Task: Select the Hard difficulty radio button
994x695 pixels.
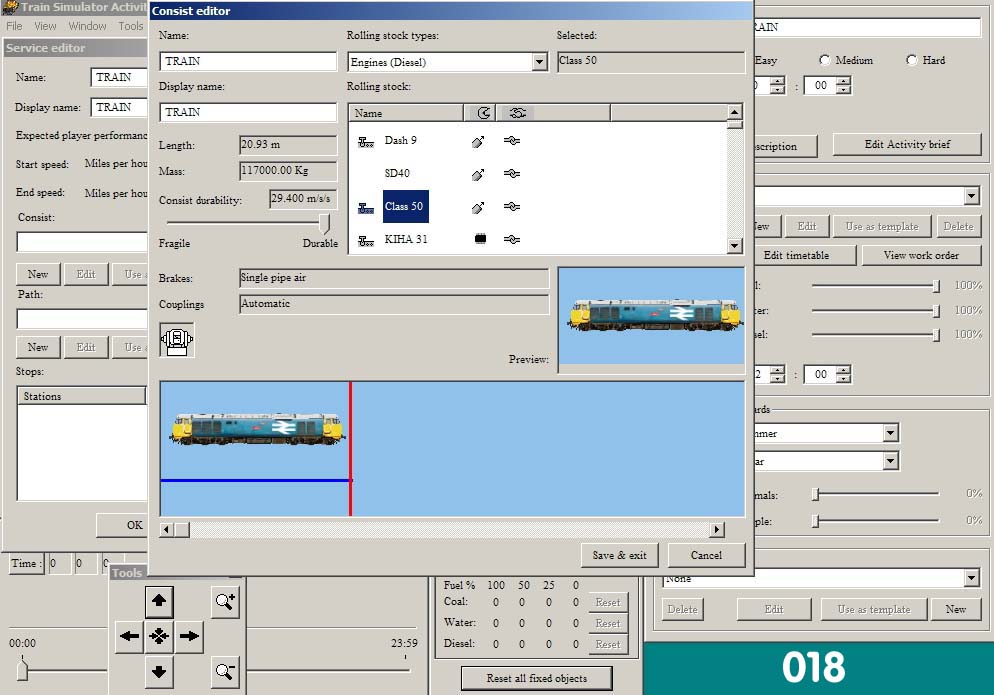Action: click(x=912, y=60)
